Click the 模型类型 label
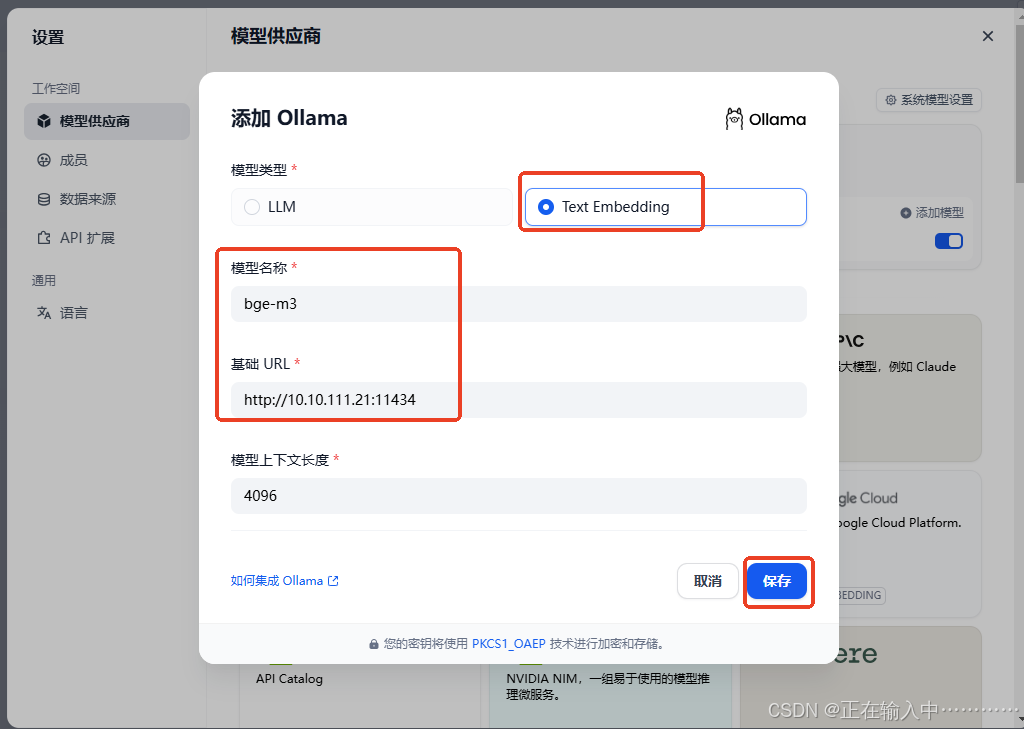The height and width of the screenshot is (729, 1024). pyautogui.click(x=259, y=170)
